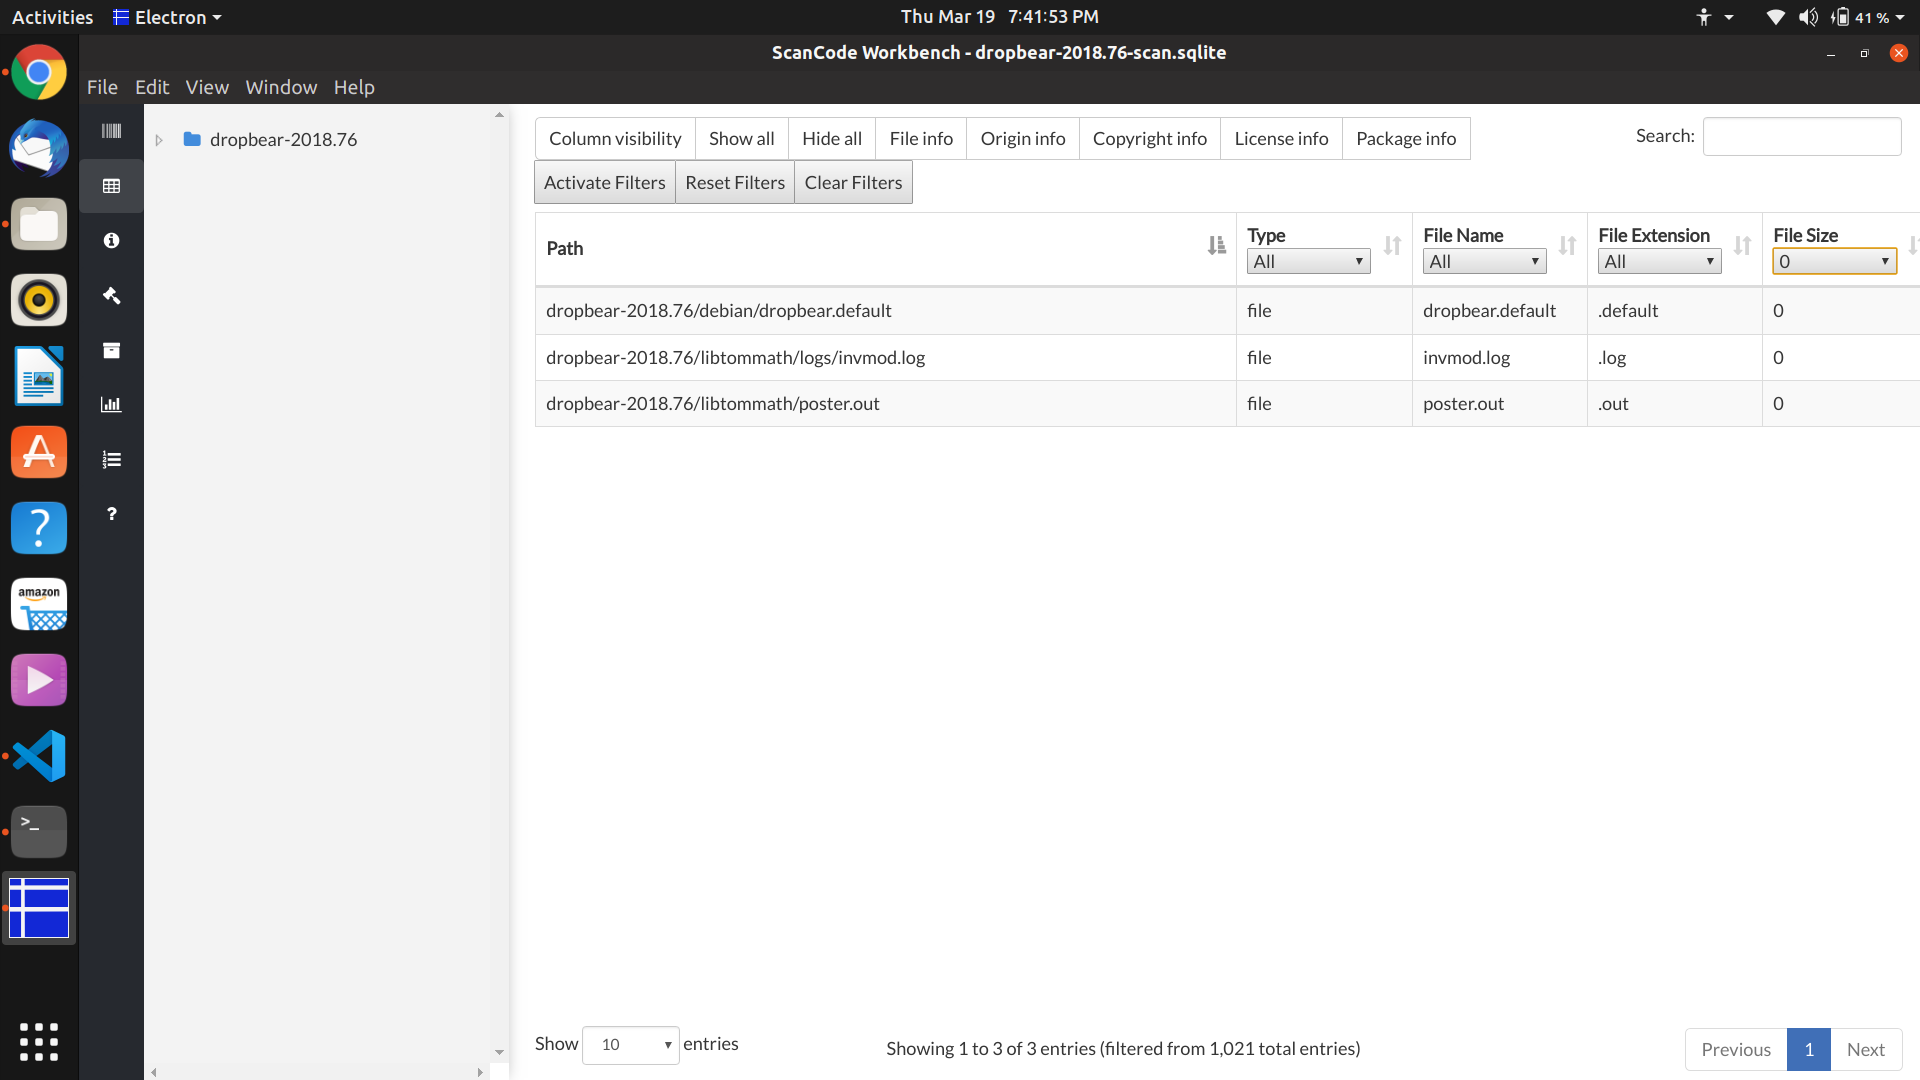Screen dimensions: 1920x1080
Task: Open the clock and calendar in top bar
Action: click(999, 17)
